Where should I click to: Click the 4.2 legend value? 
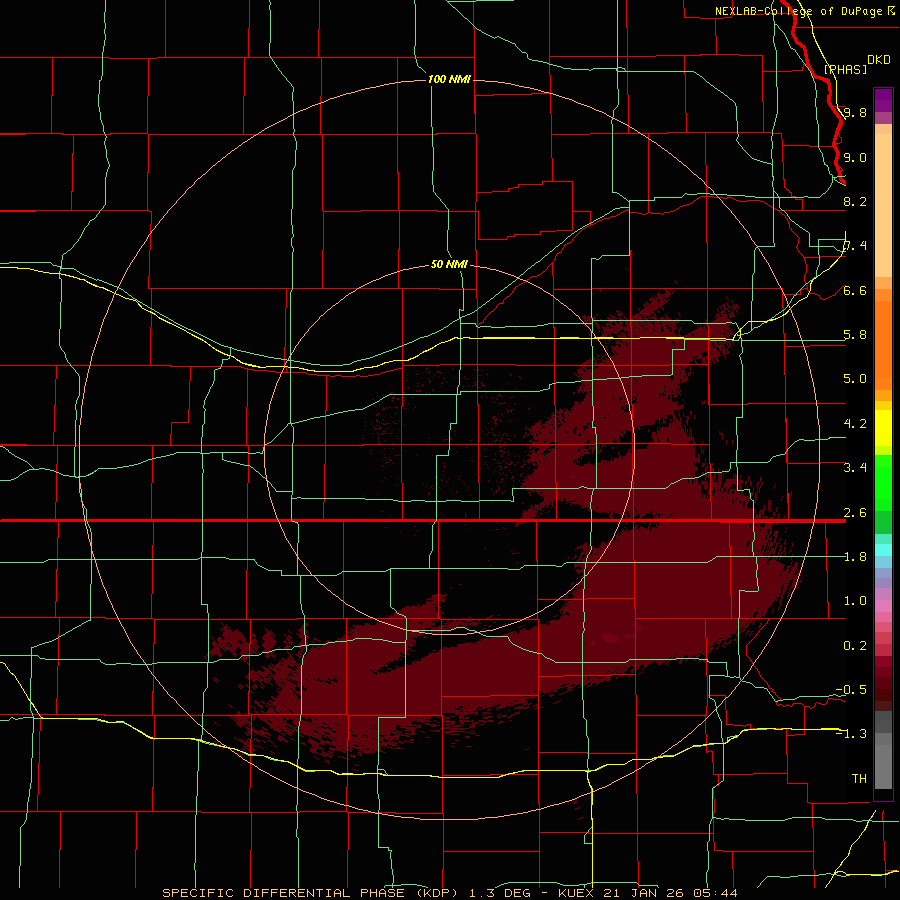[855, 424]
